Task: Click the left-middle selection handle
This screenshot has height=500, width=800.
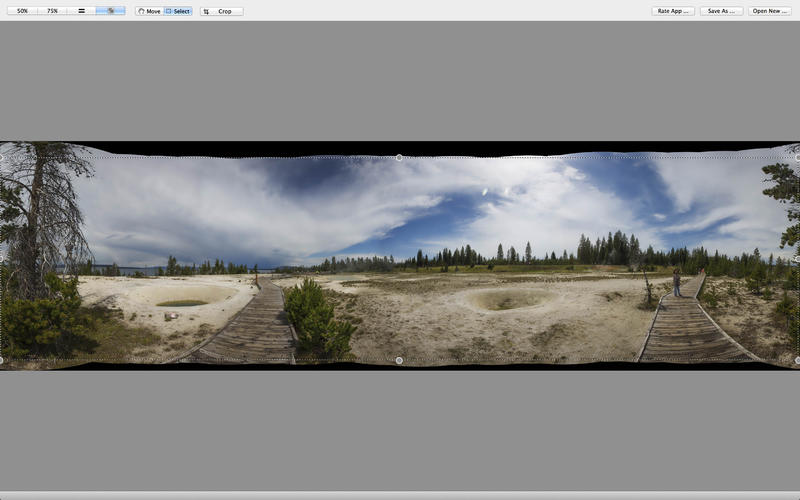Action: click(x=2, y=259)
